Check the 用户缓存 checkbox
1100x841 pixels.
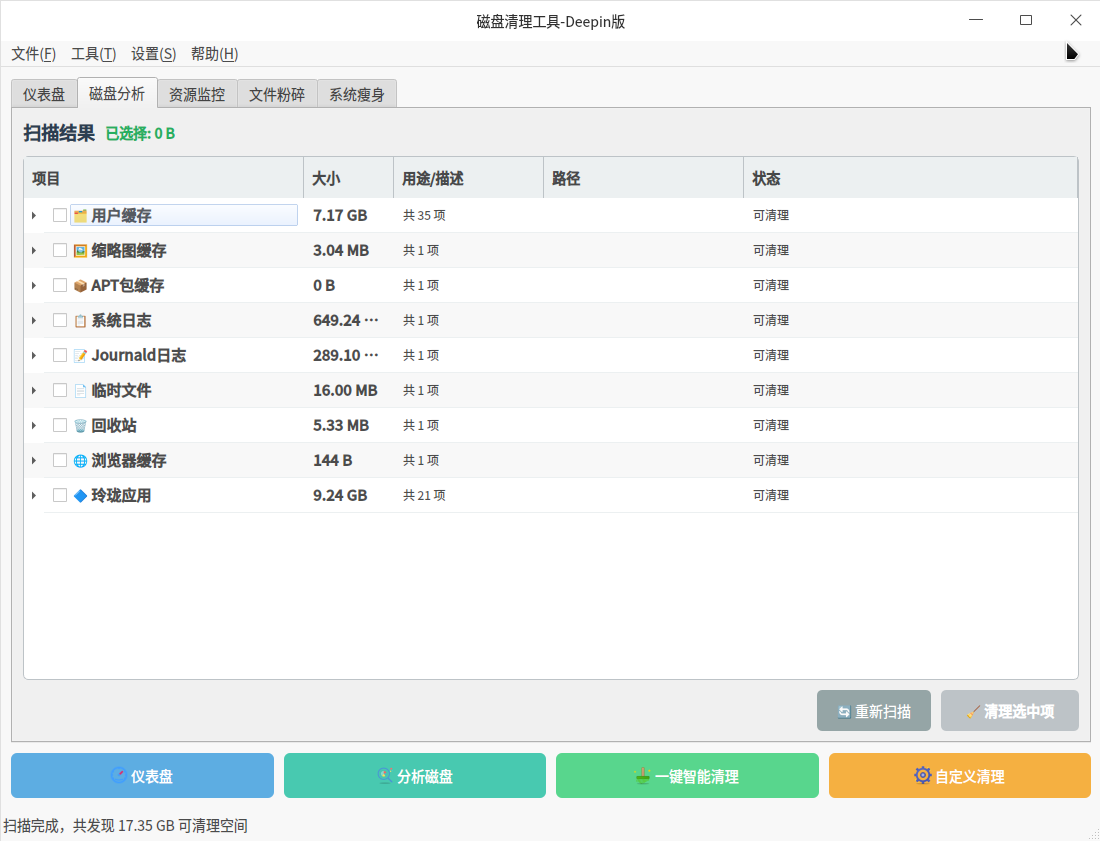(x=60, y=215)
